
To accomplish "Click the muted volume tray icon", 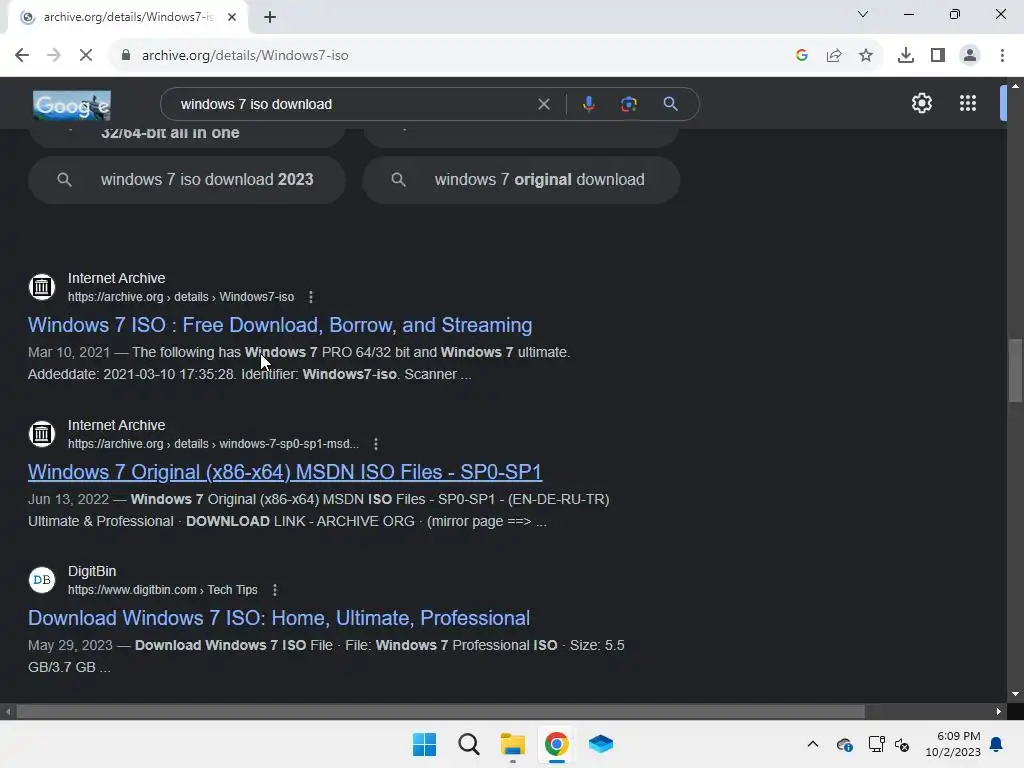I will [902, 744].
